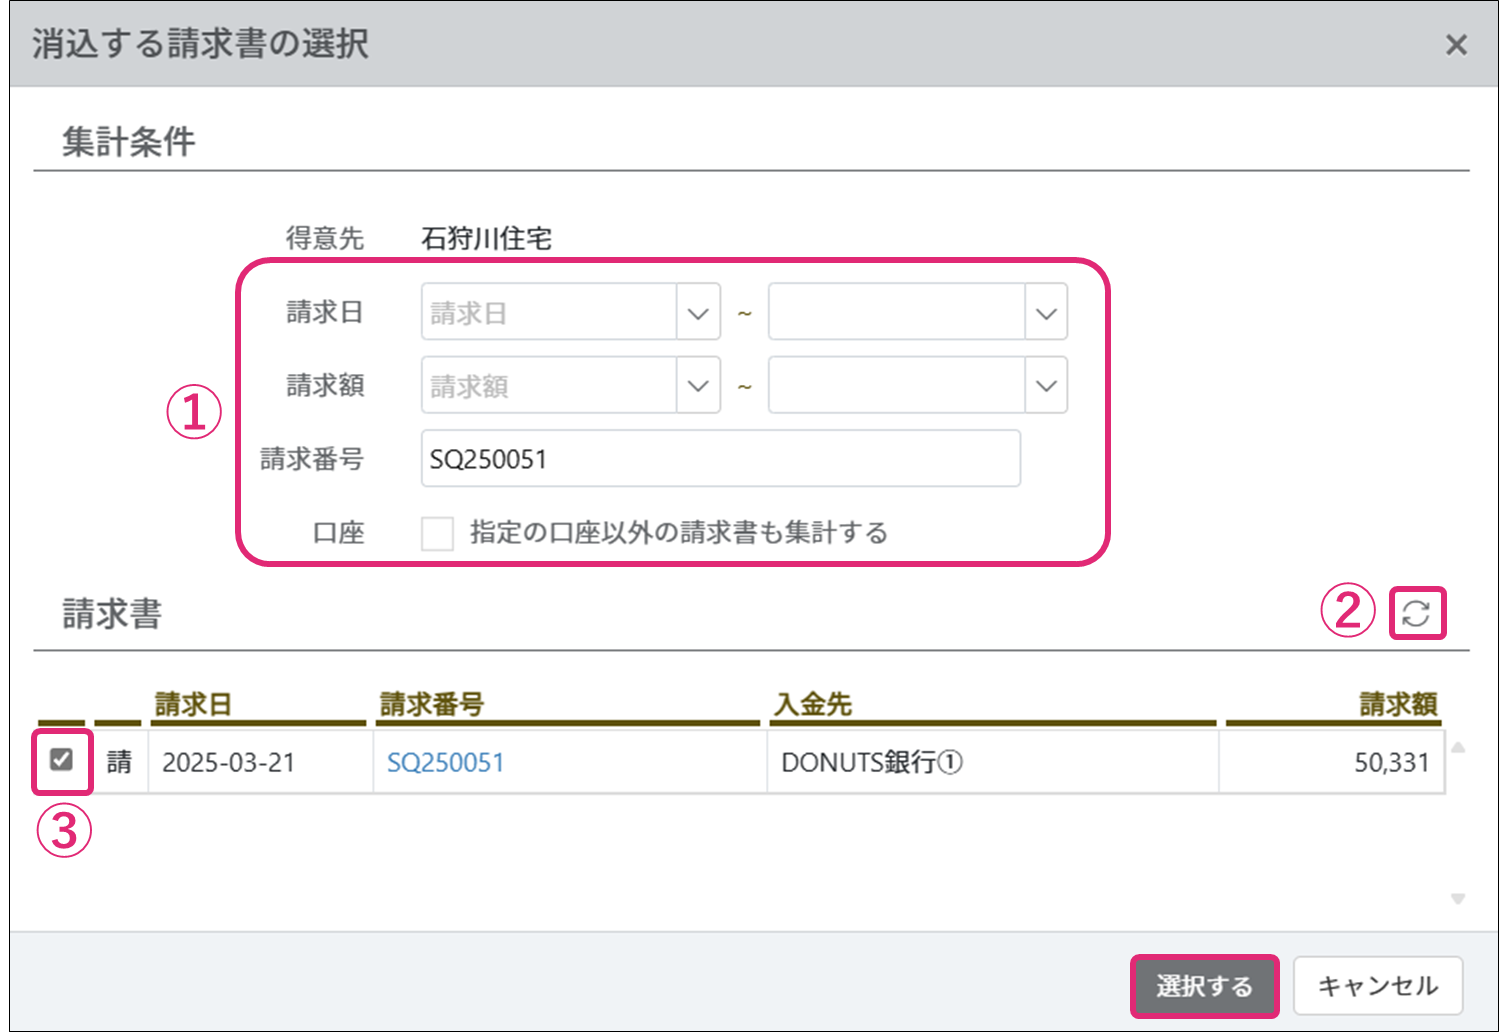
Task: Click the start 請求日 input field
Action: click(x=548, y=313)
